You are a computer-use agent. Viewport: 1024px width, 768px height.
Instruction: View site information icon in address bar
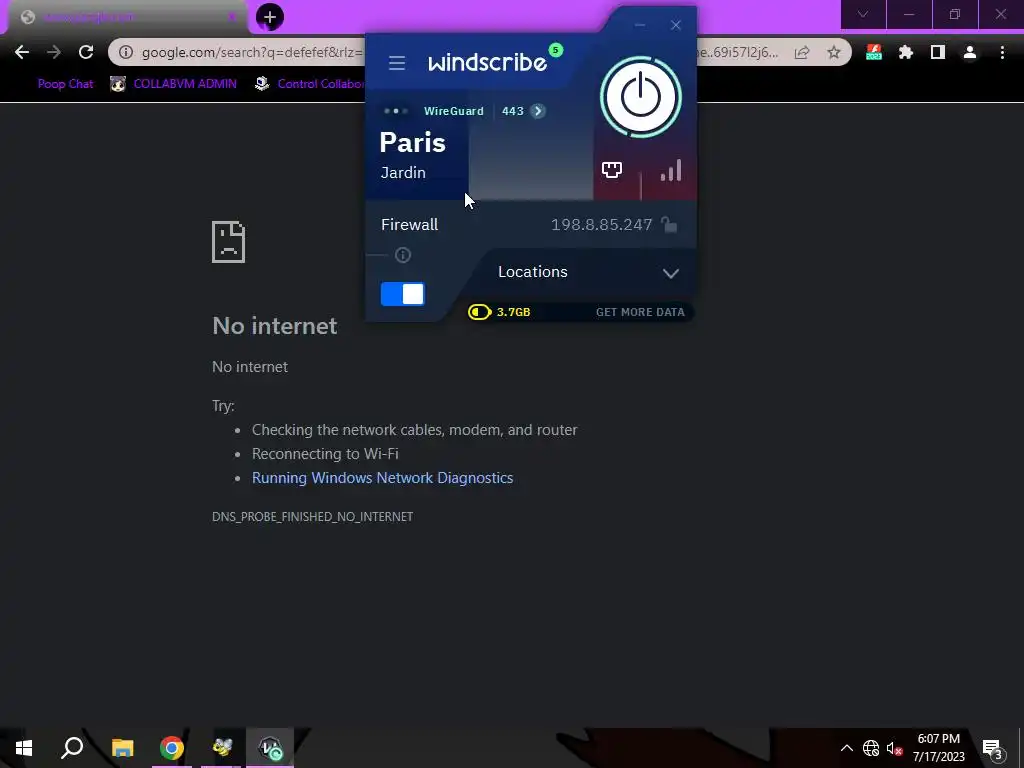(125, 52)
